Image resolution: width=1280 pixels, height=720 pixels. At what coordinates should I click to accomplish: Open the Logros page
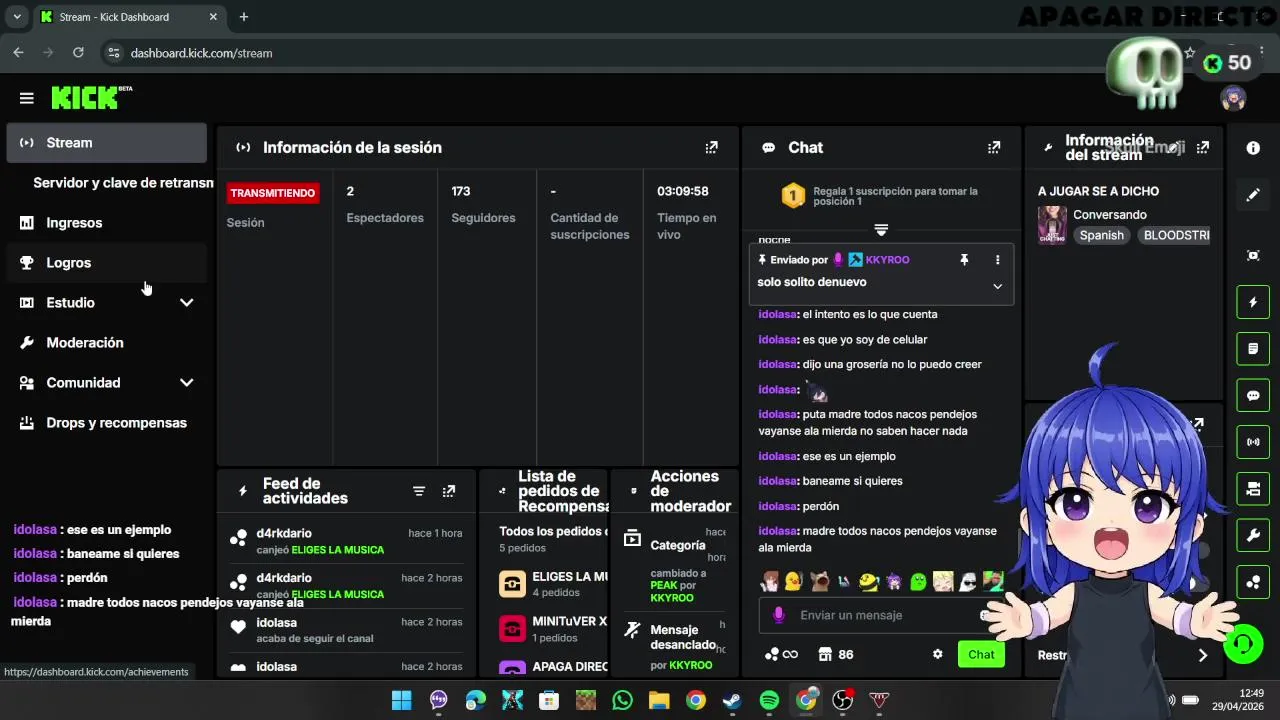point(106,263)
